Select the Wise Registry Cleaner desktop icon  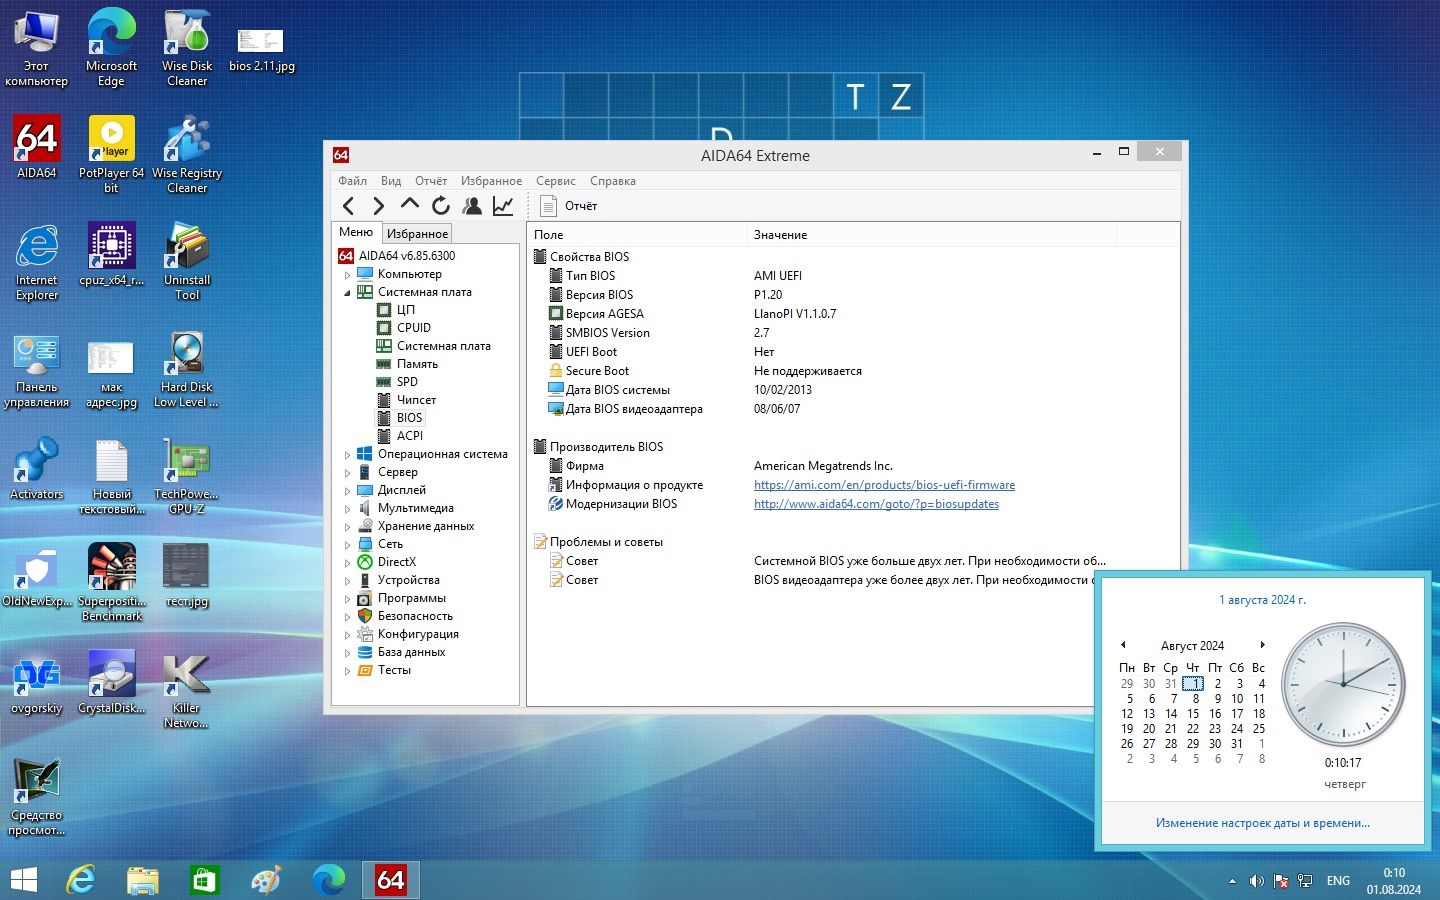[x=187, y=154]
